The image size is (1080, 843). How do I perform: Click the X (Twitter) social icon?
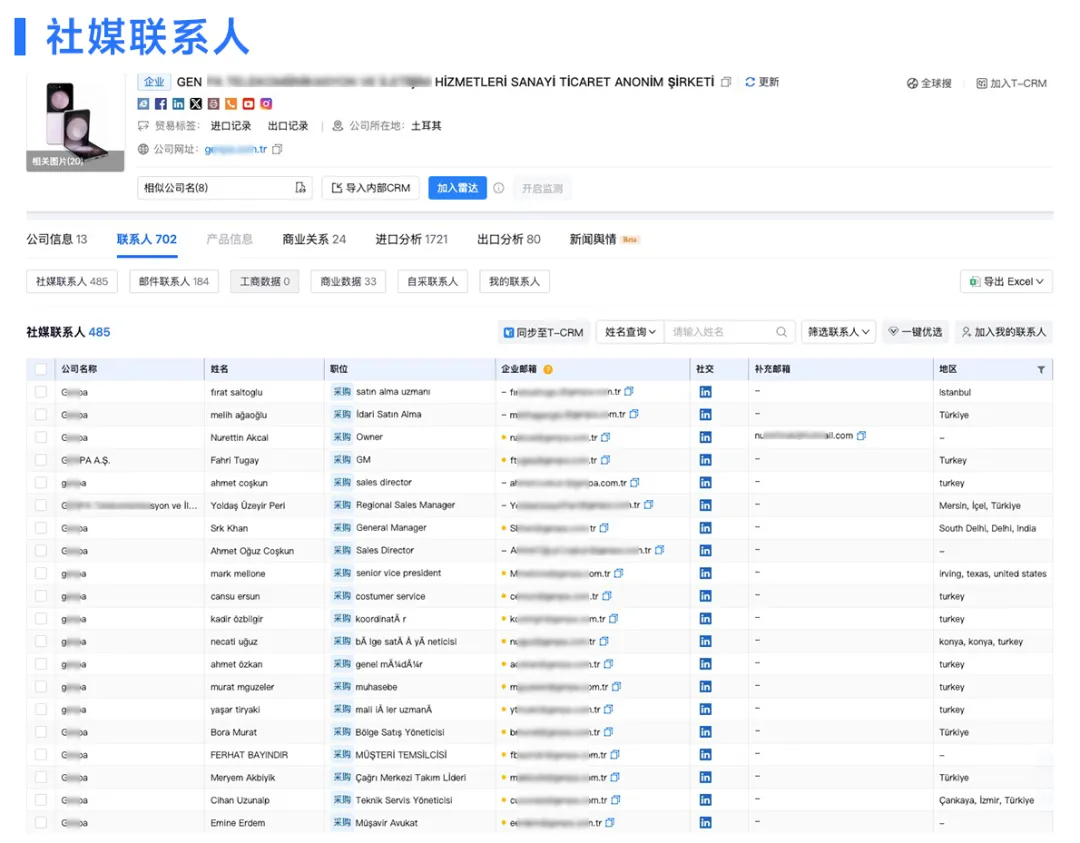tap(196, 104)
